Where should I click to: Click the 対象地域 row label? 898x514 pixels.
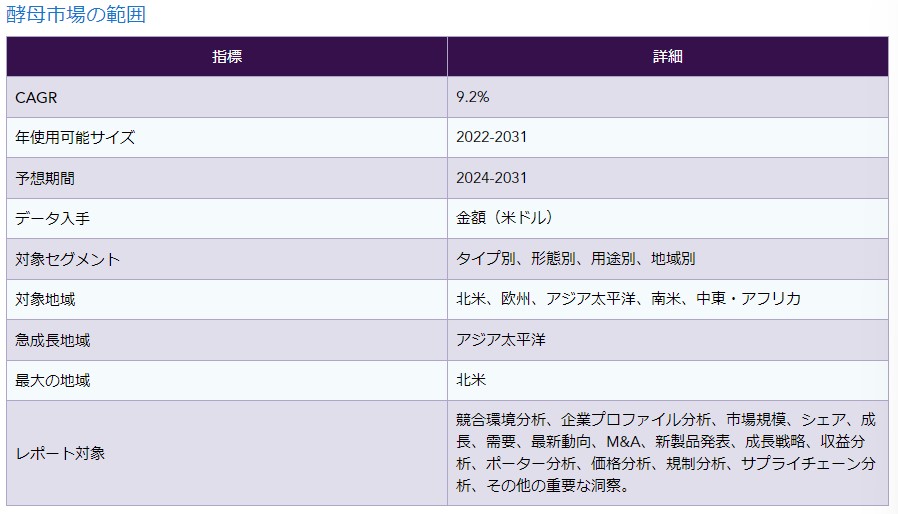(x=45, y=299)
